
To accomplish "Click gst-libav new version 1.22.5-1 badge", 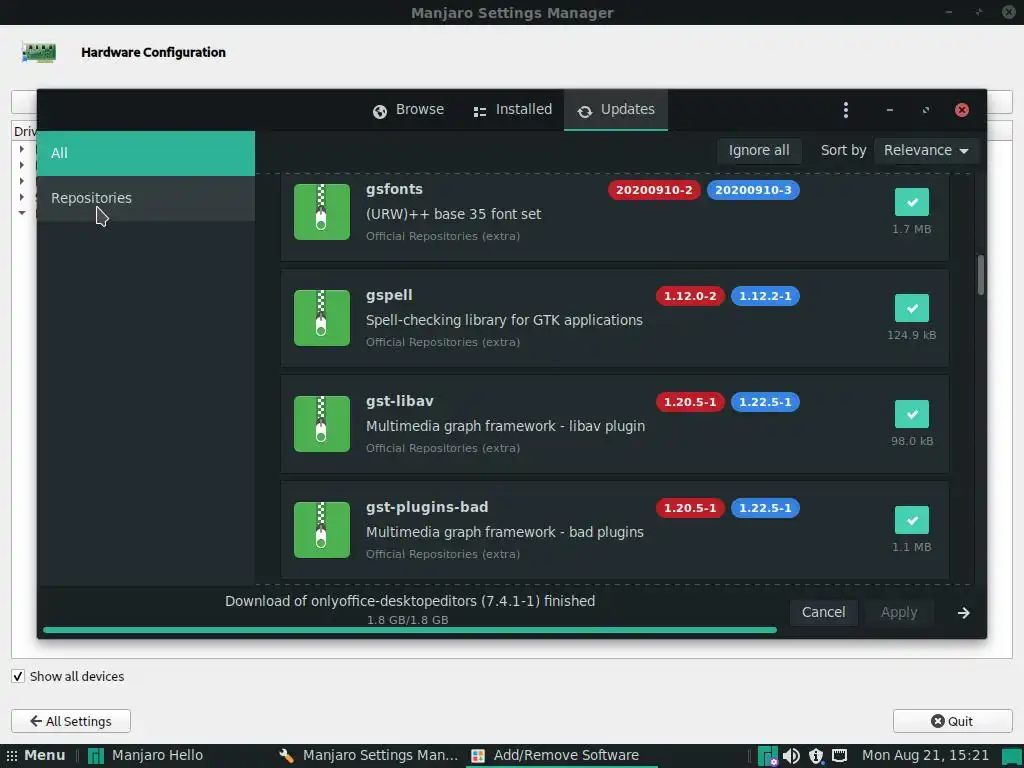I will [x=765, y=402].
